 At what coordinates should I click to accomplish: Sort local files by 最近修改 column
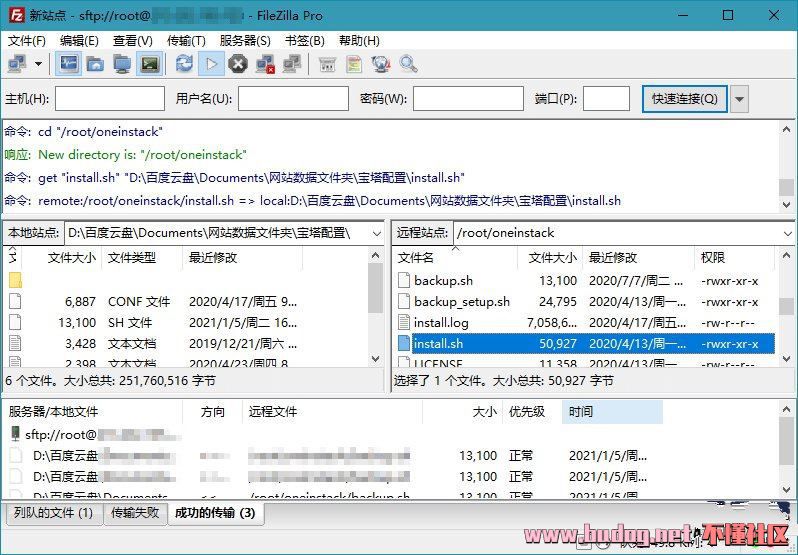click(x=242, y=257)
